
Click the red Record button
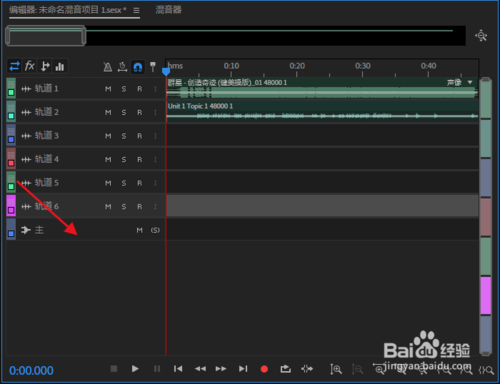click(264, 369)
